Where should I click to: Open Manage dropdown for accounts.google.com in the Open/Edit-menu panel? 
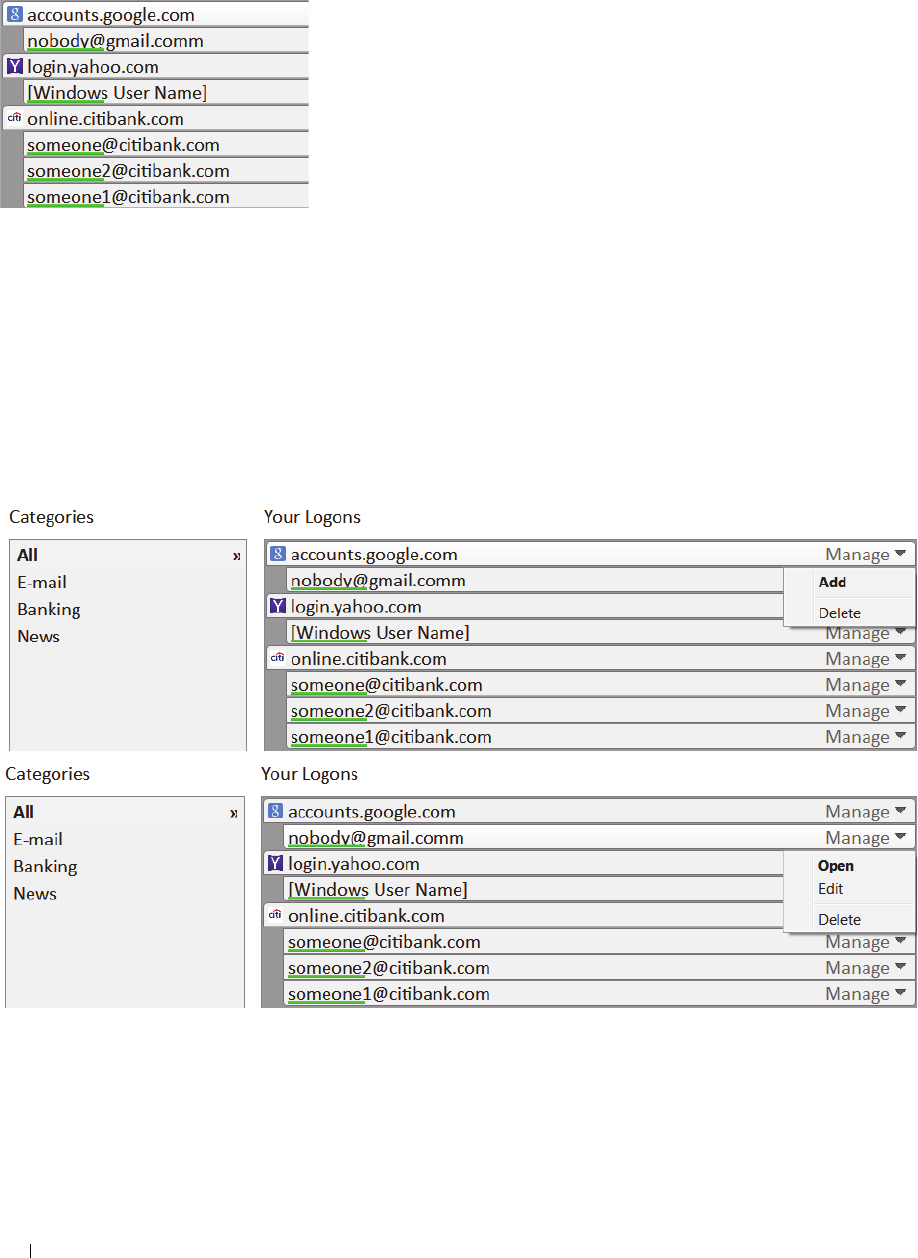(x=866, y=812)
